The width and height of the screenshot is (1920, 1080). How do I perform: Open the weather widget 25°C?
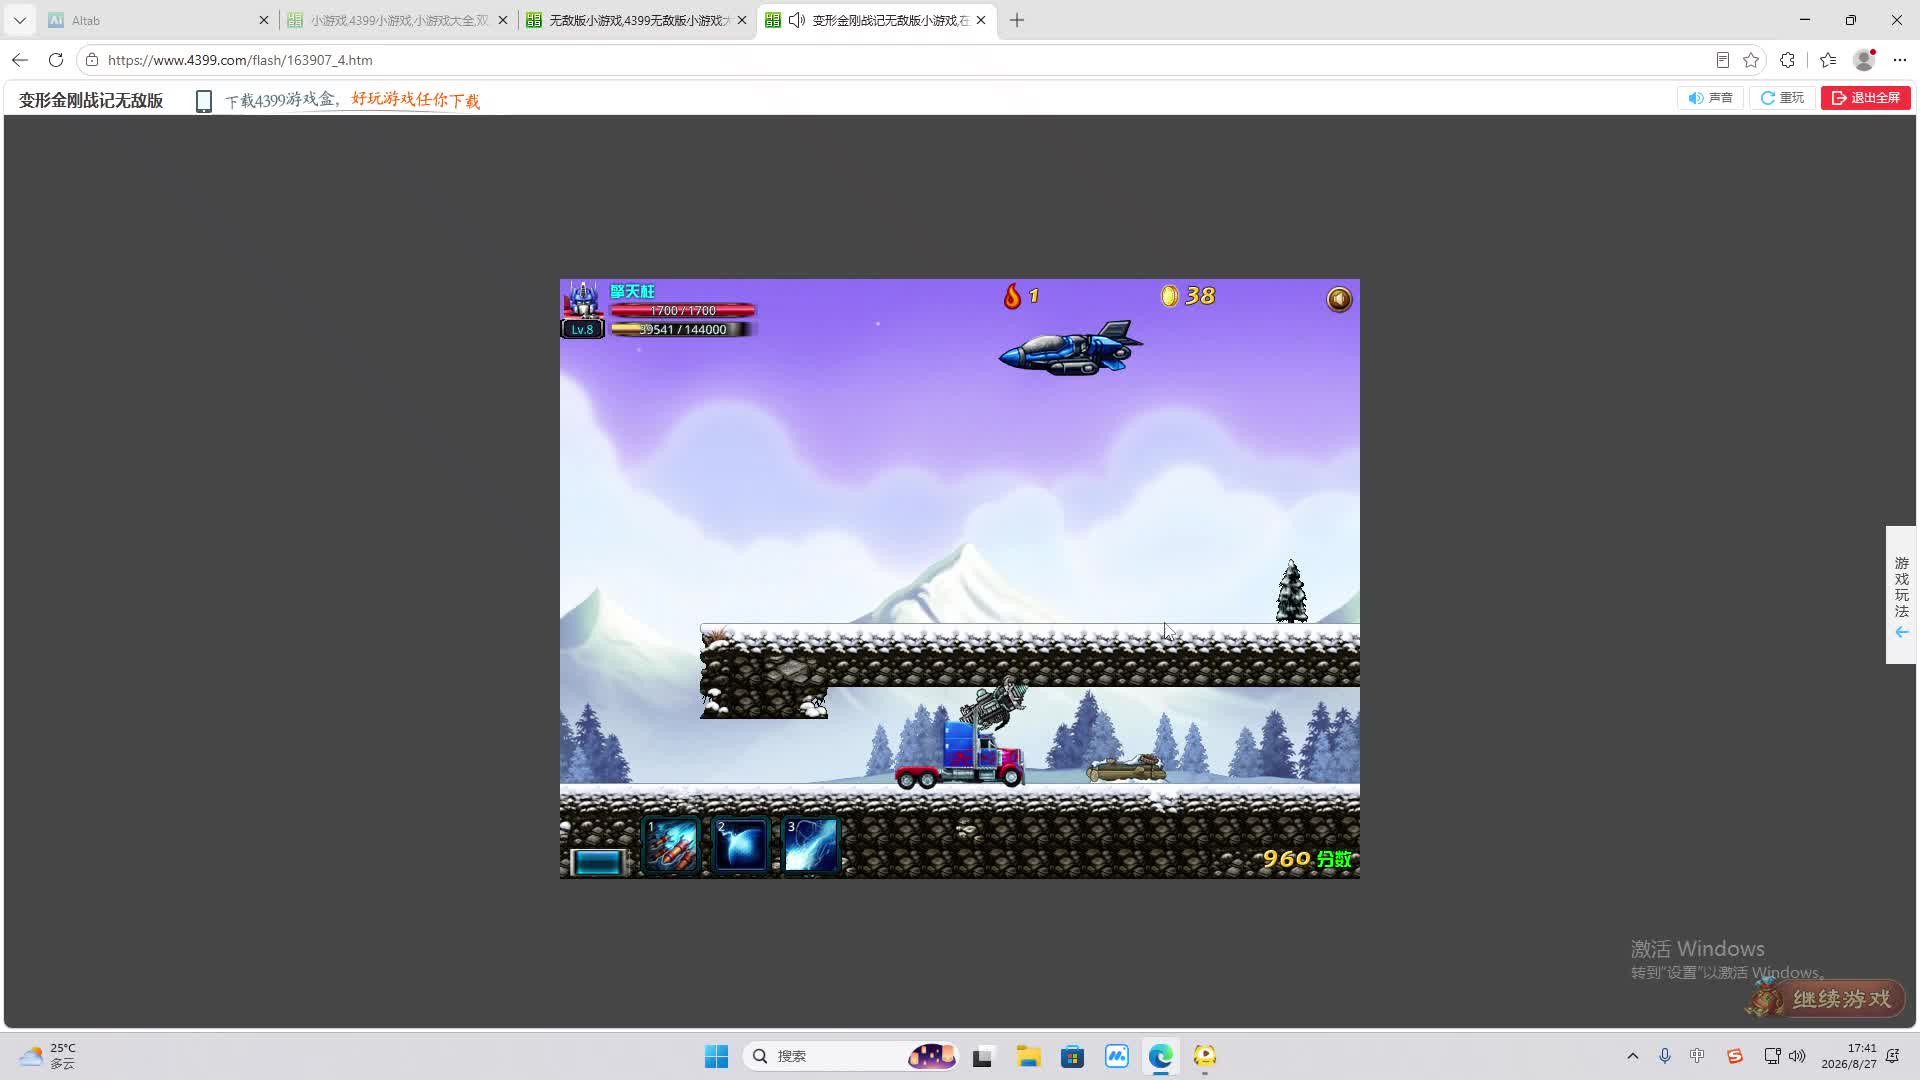tap(48, 1056)
